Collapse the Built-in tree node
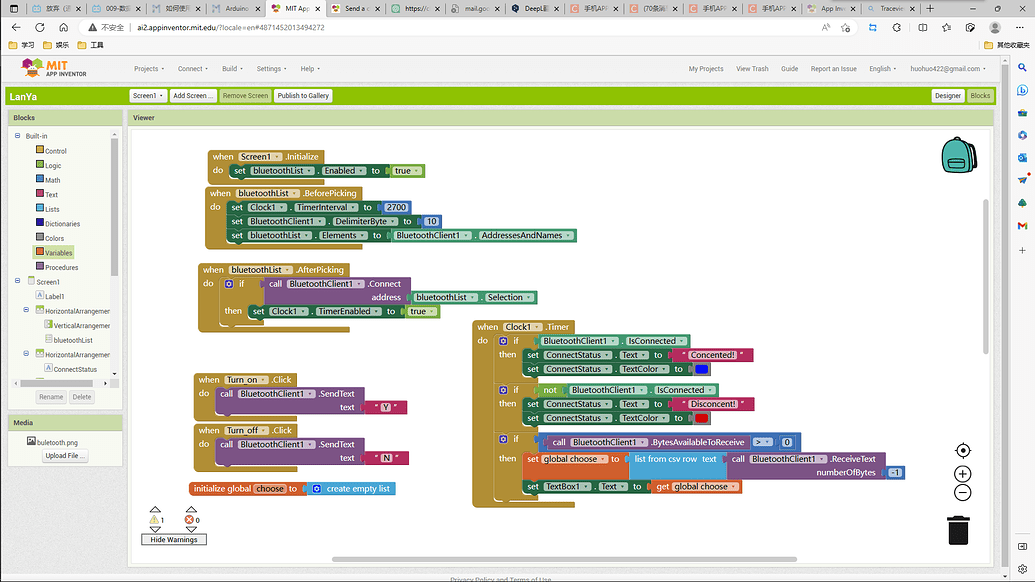The image size is (1035, 582). tap(18, 136)
